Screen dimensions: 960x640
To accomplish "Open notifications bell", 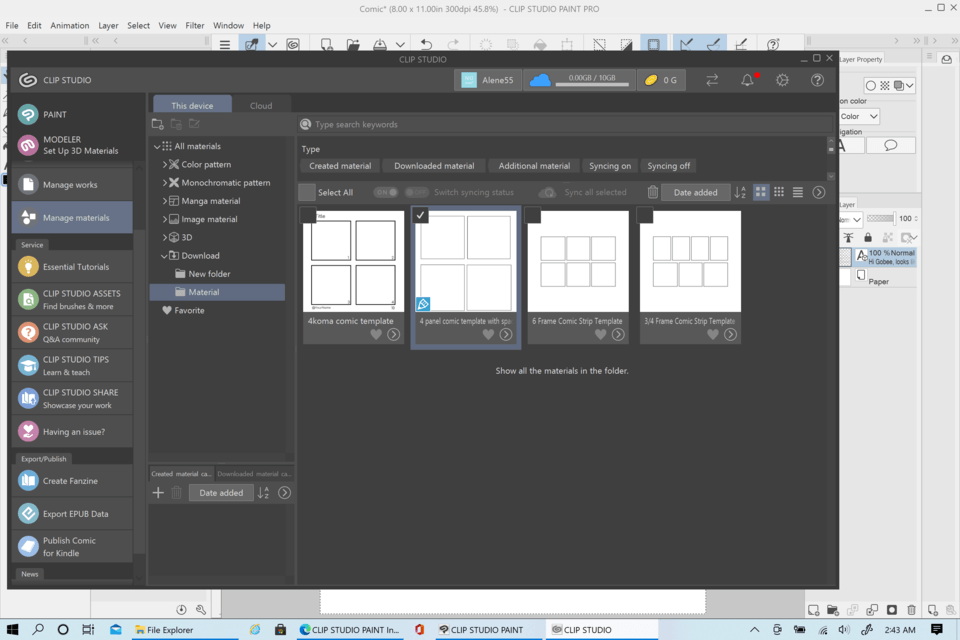I will click(x=747, y=80).
